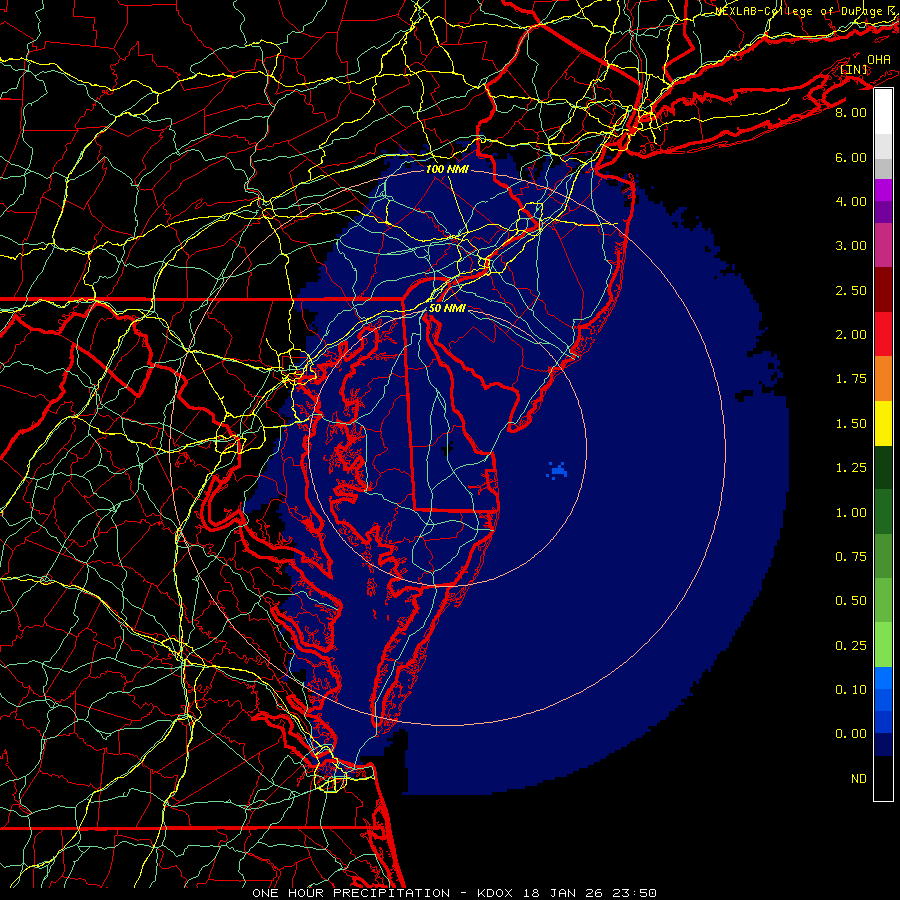Select the 1.50 legend label
The image size is (900, 900).
pos(851,424)
